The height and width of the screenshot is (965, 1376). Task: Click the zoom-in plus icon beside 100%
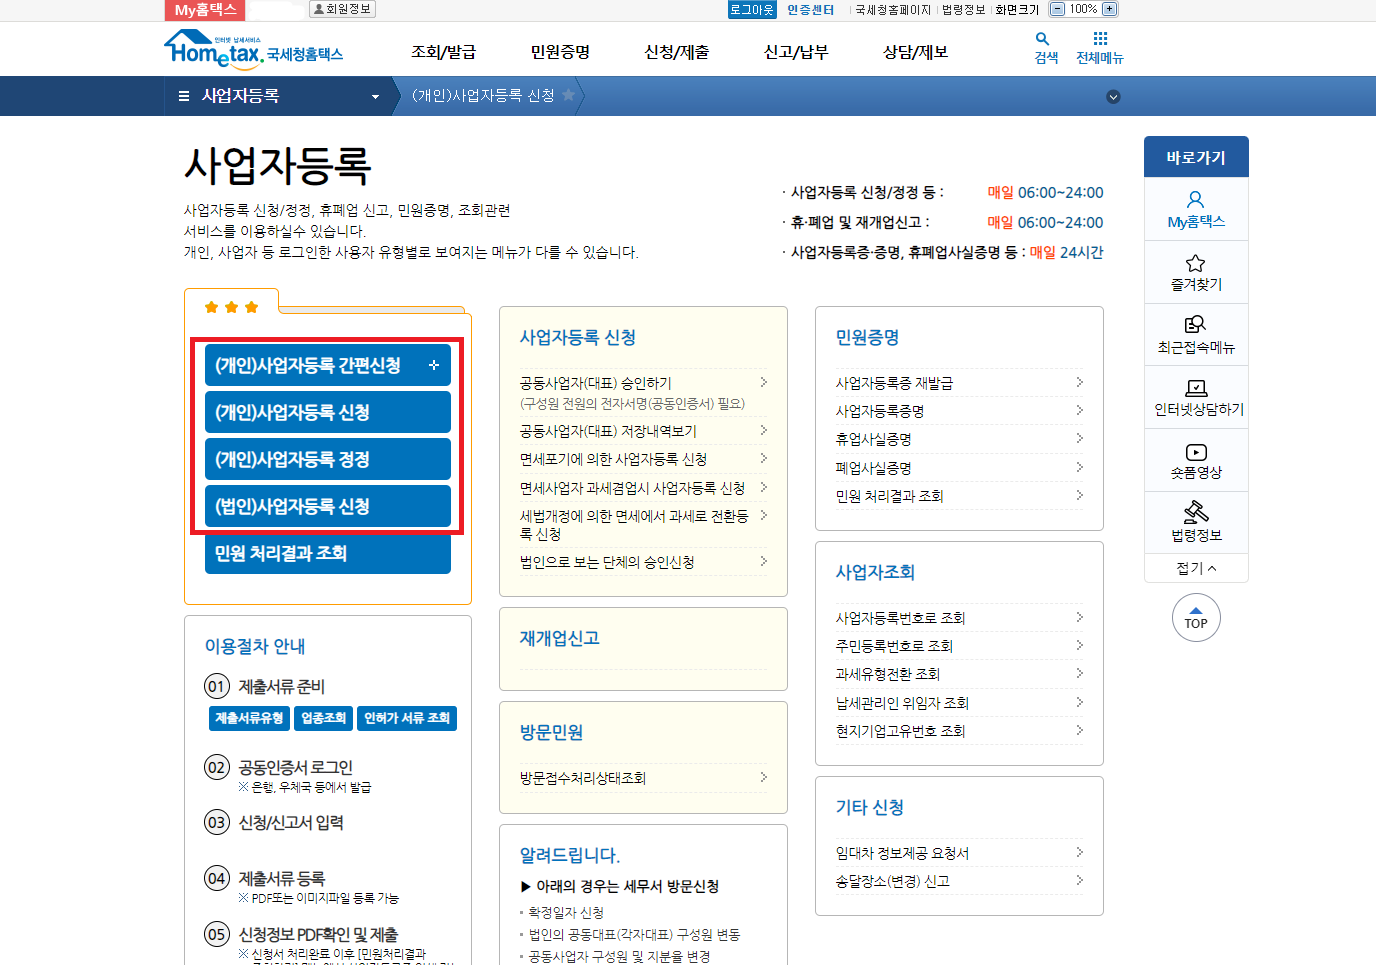[1109, 9]
